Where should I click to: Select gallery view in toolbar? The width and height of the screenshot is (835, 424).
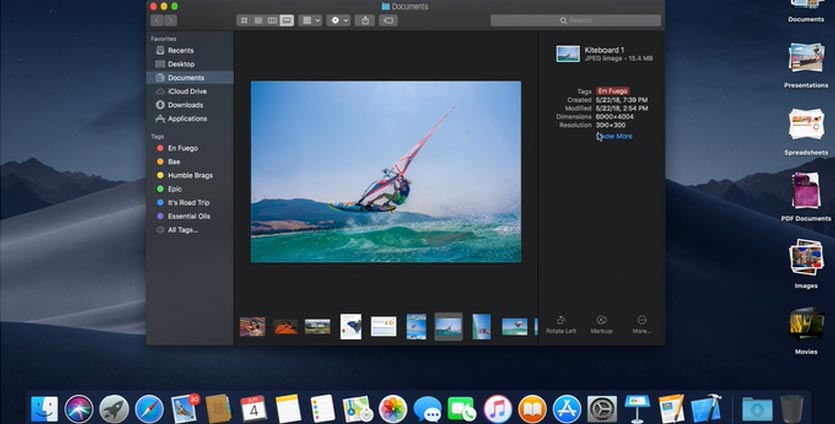[287, 20]
